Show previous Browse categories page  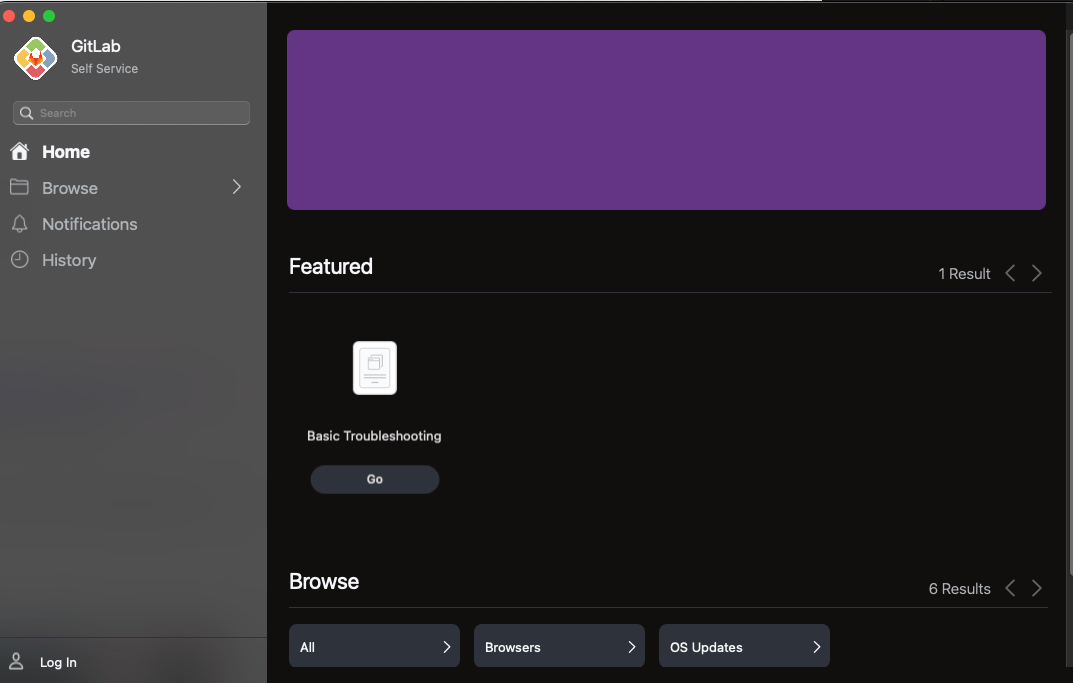(1010, 588)
